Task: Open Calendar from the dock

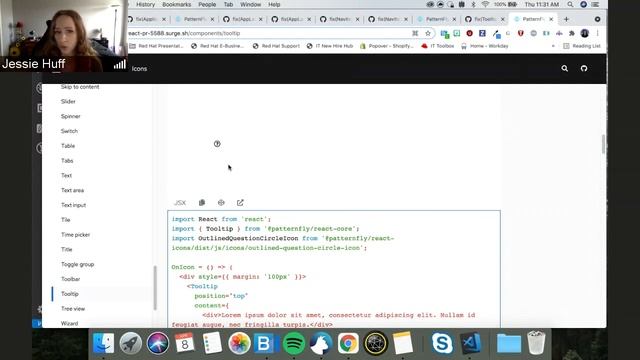Action: point(185,343)
